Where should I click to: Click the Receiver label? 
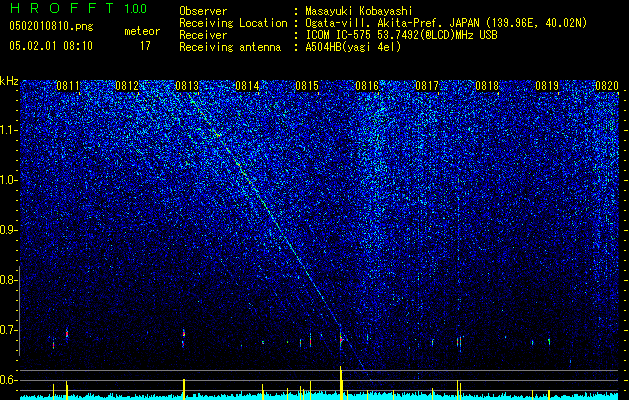[203, 35]
